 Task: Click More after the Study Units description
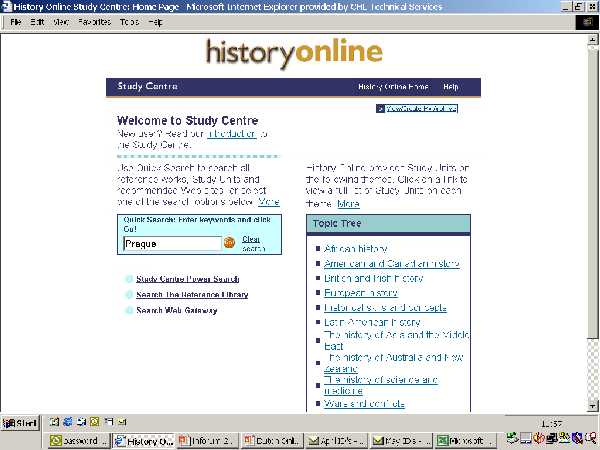pyautogui.click(x=348, y=204)
